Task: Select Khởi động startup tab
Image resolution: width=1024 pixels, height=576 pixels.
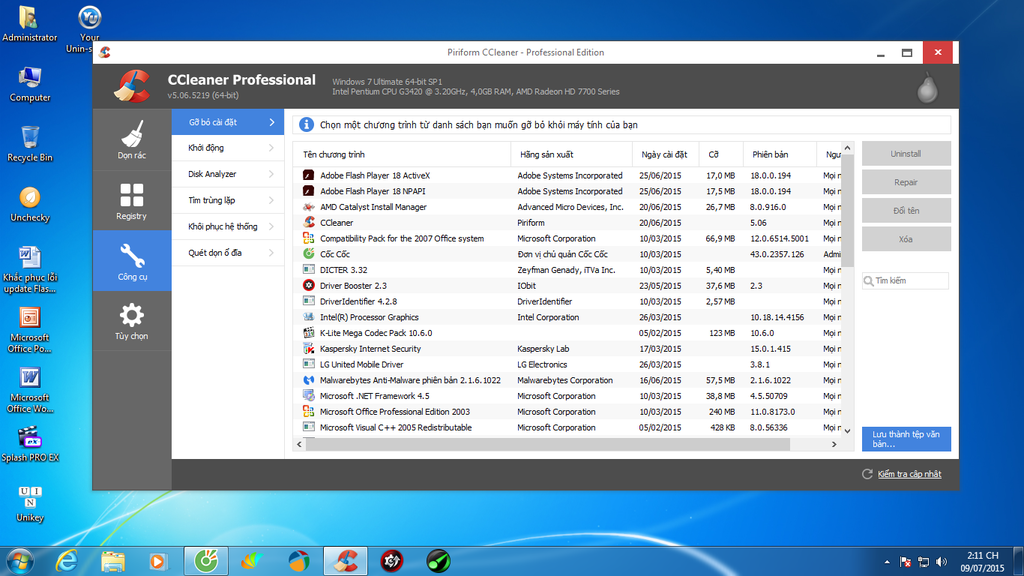Action: 227,148
